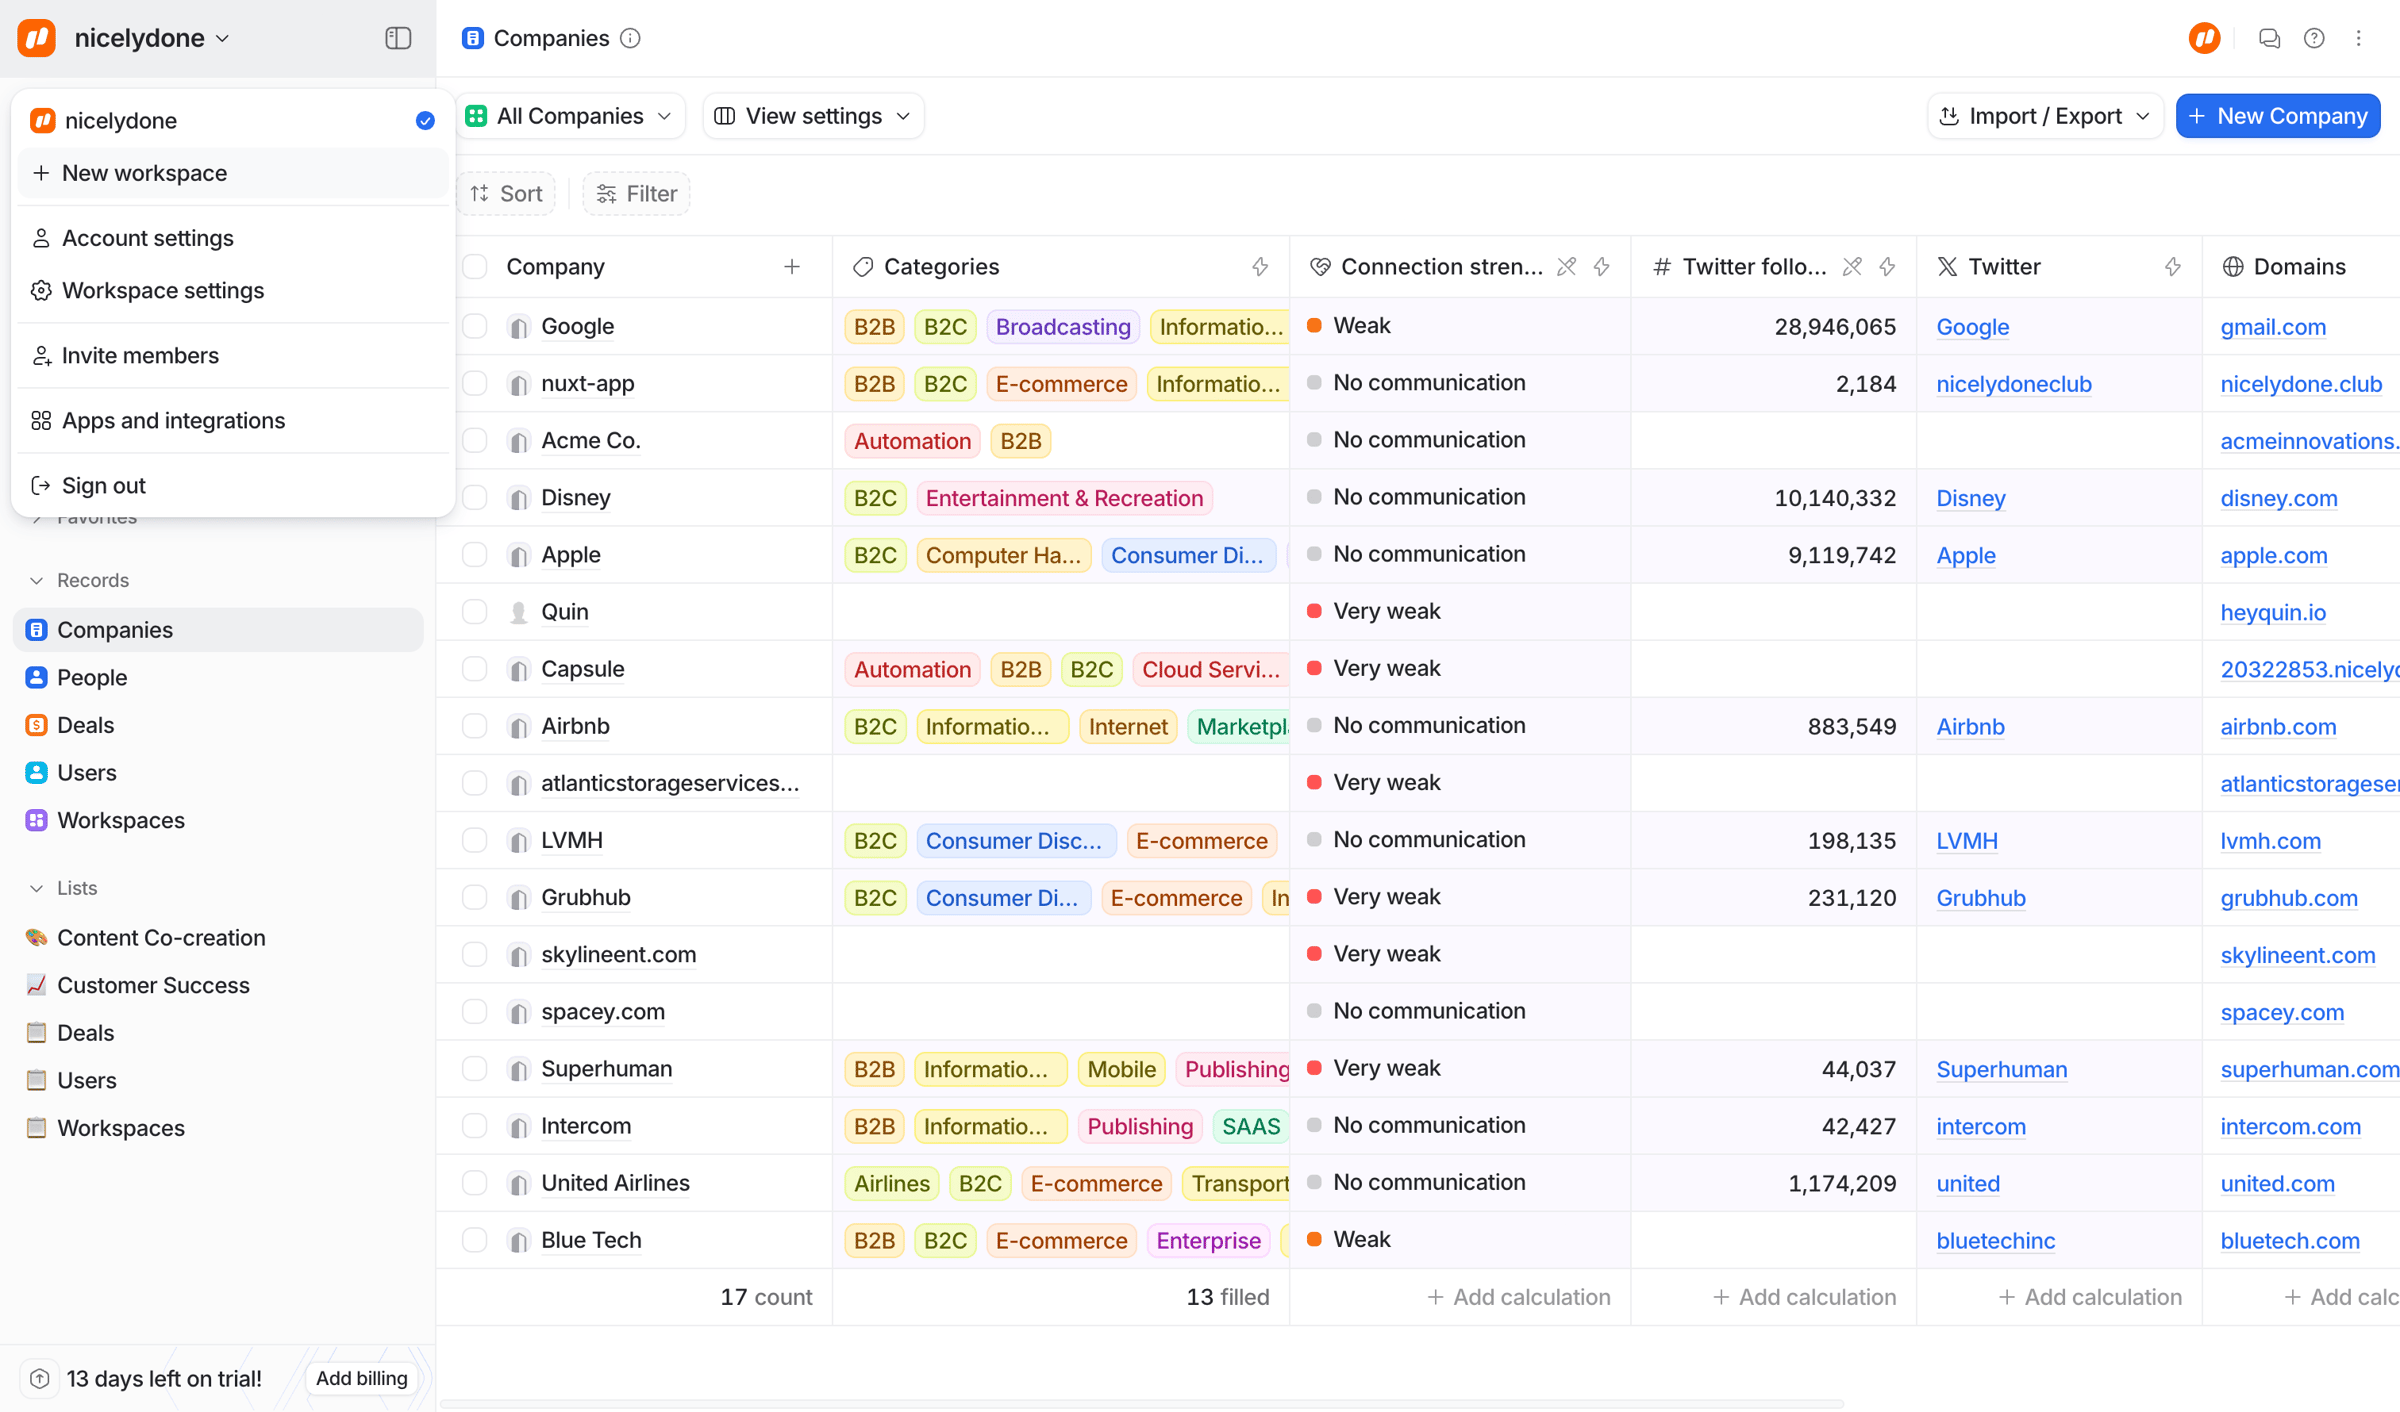Click the Categories column lightning icon
This screenshot has height=1412, width=2400.
point(1260,267)
